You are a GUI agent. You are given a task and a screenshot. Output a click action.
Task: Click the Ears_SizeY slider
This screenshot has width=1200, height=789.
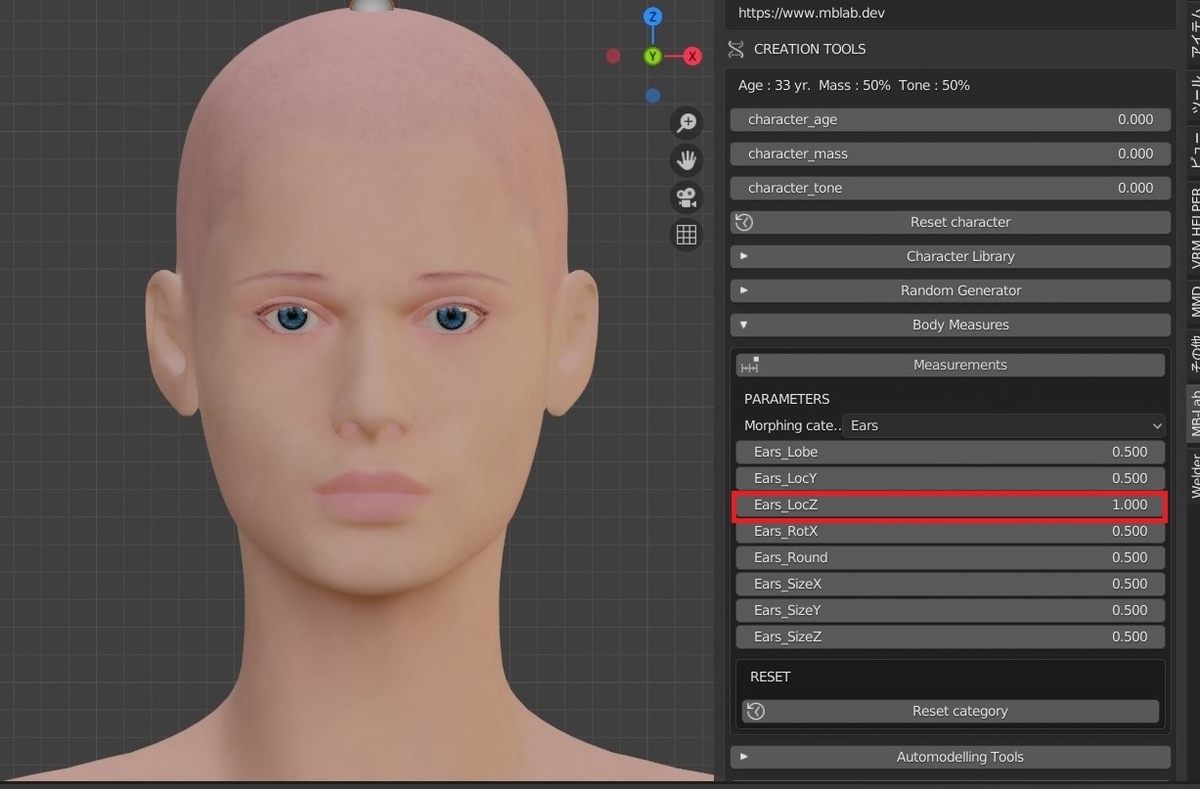pyautogui.click(x=950, y=610)
